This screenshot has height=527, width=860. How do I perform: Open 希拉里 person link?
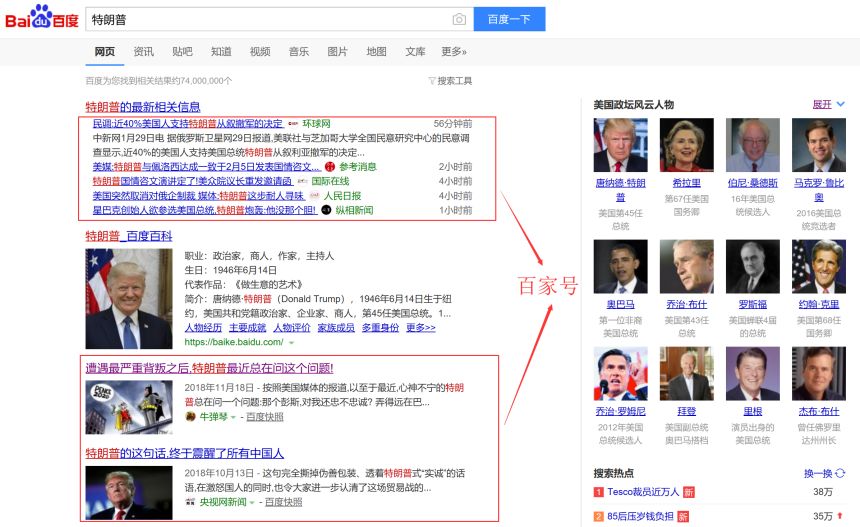click(x=687, y=183)
